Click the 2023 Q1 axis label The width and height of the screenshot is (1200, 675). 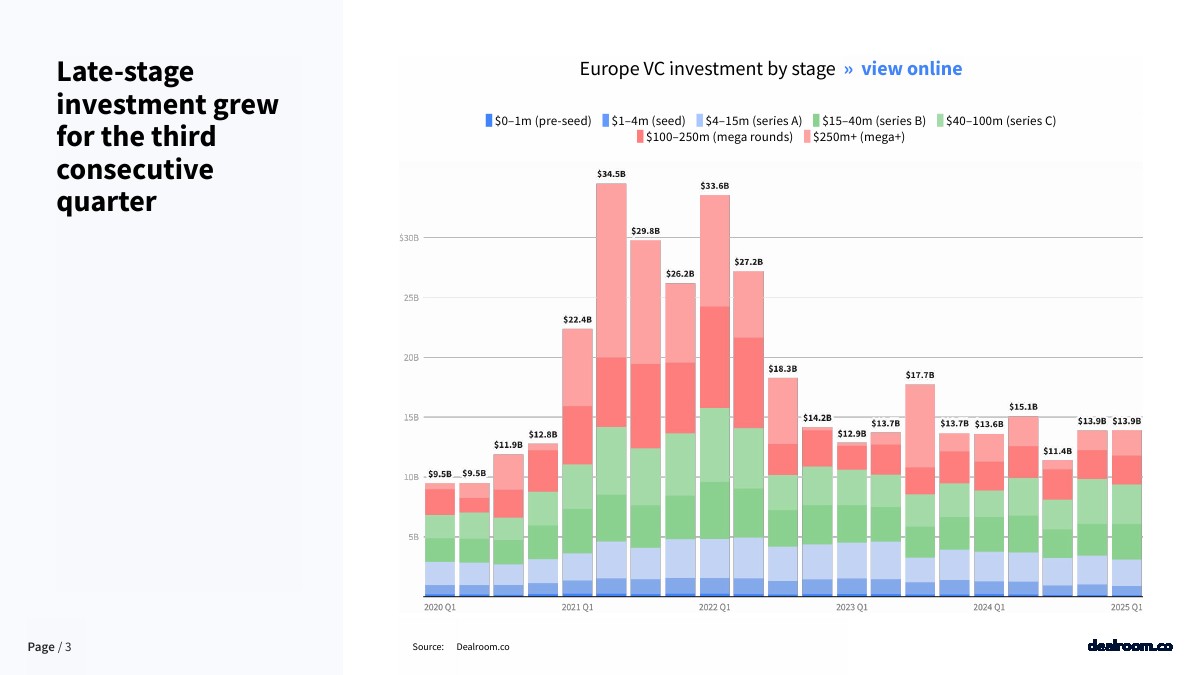click(852, 607)
